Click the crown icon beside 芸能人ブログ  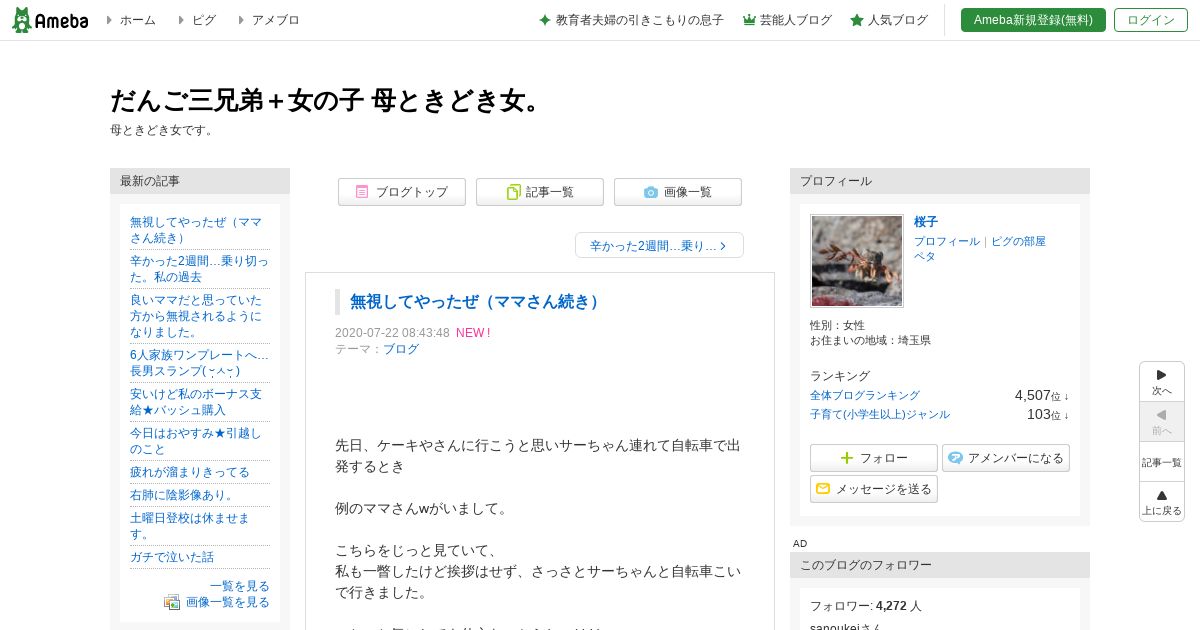(749, 20)
